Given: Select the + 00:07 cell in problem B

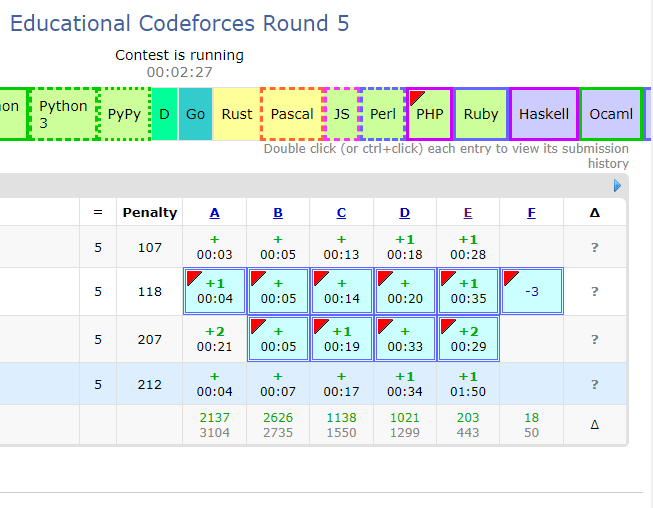Looking at the screenshot, I should pyautogui.click(x=278, y=384).
